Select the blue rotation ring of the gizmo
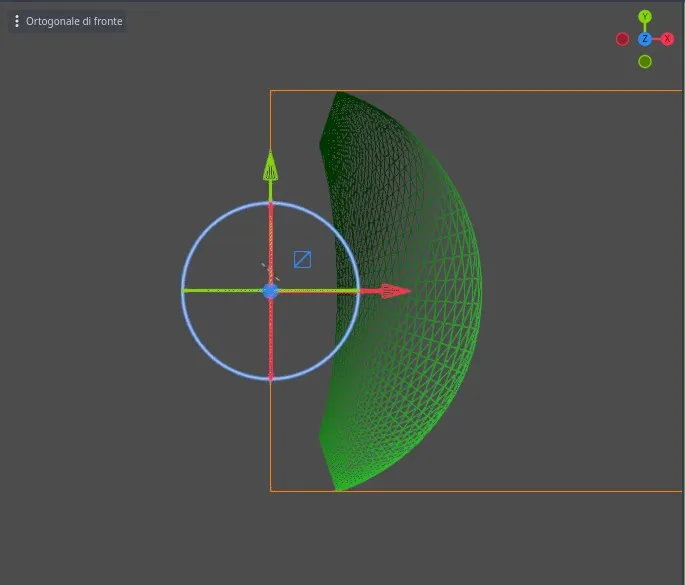This screenshot has height=585, width=685. [208, 229]
